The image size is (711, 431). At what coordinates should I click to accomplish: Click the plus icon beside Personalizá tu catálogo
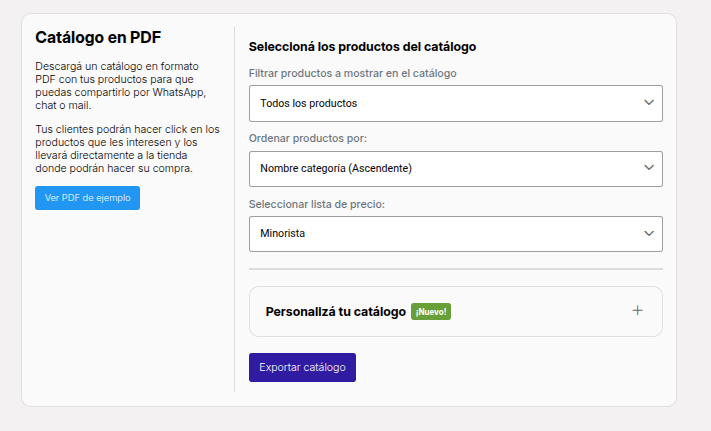pyautogui.click(x=637, y=310)
